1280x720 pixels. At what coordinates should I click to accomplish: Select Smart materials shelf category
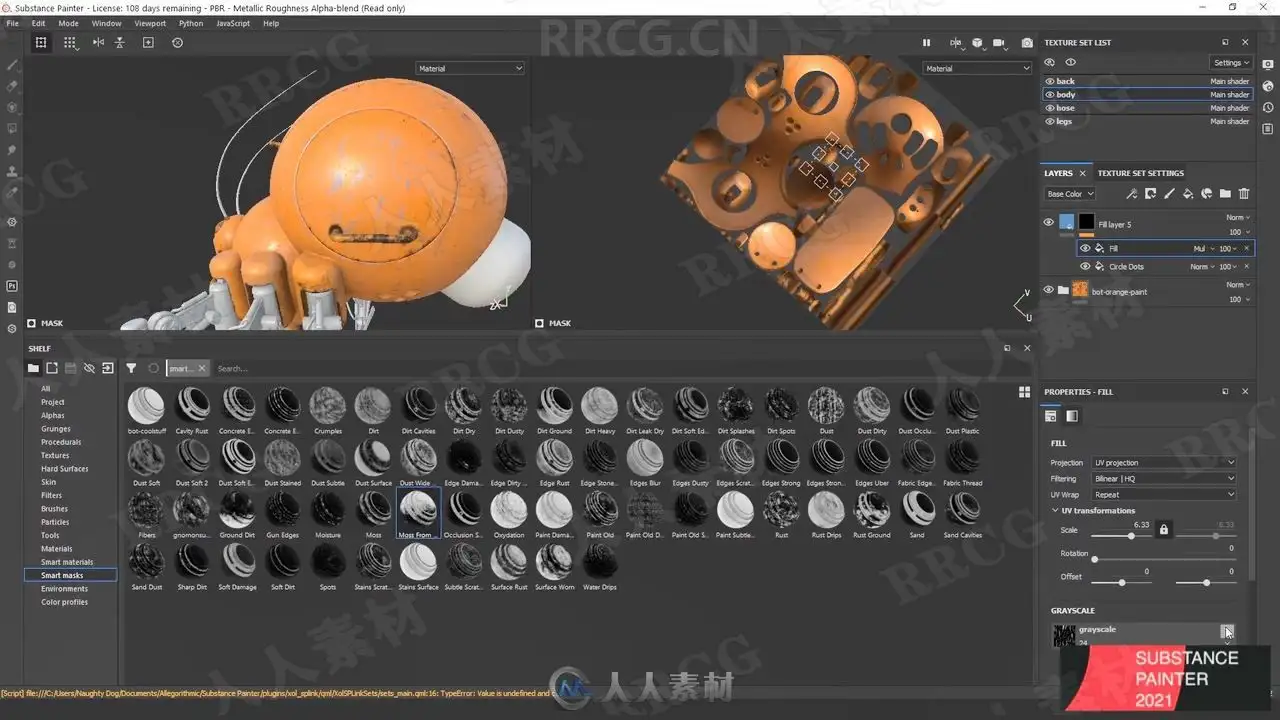[67, 562]
